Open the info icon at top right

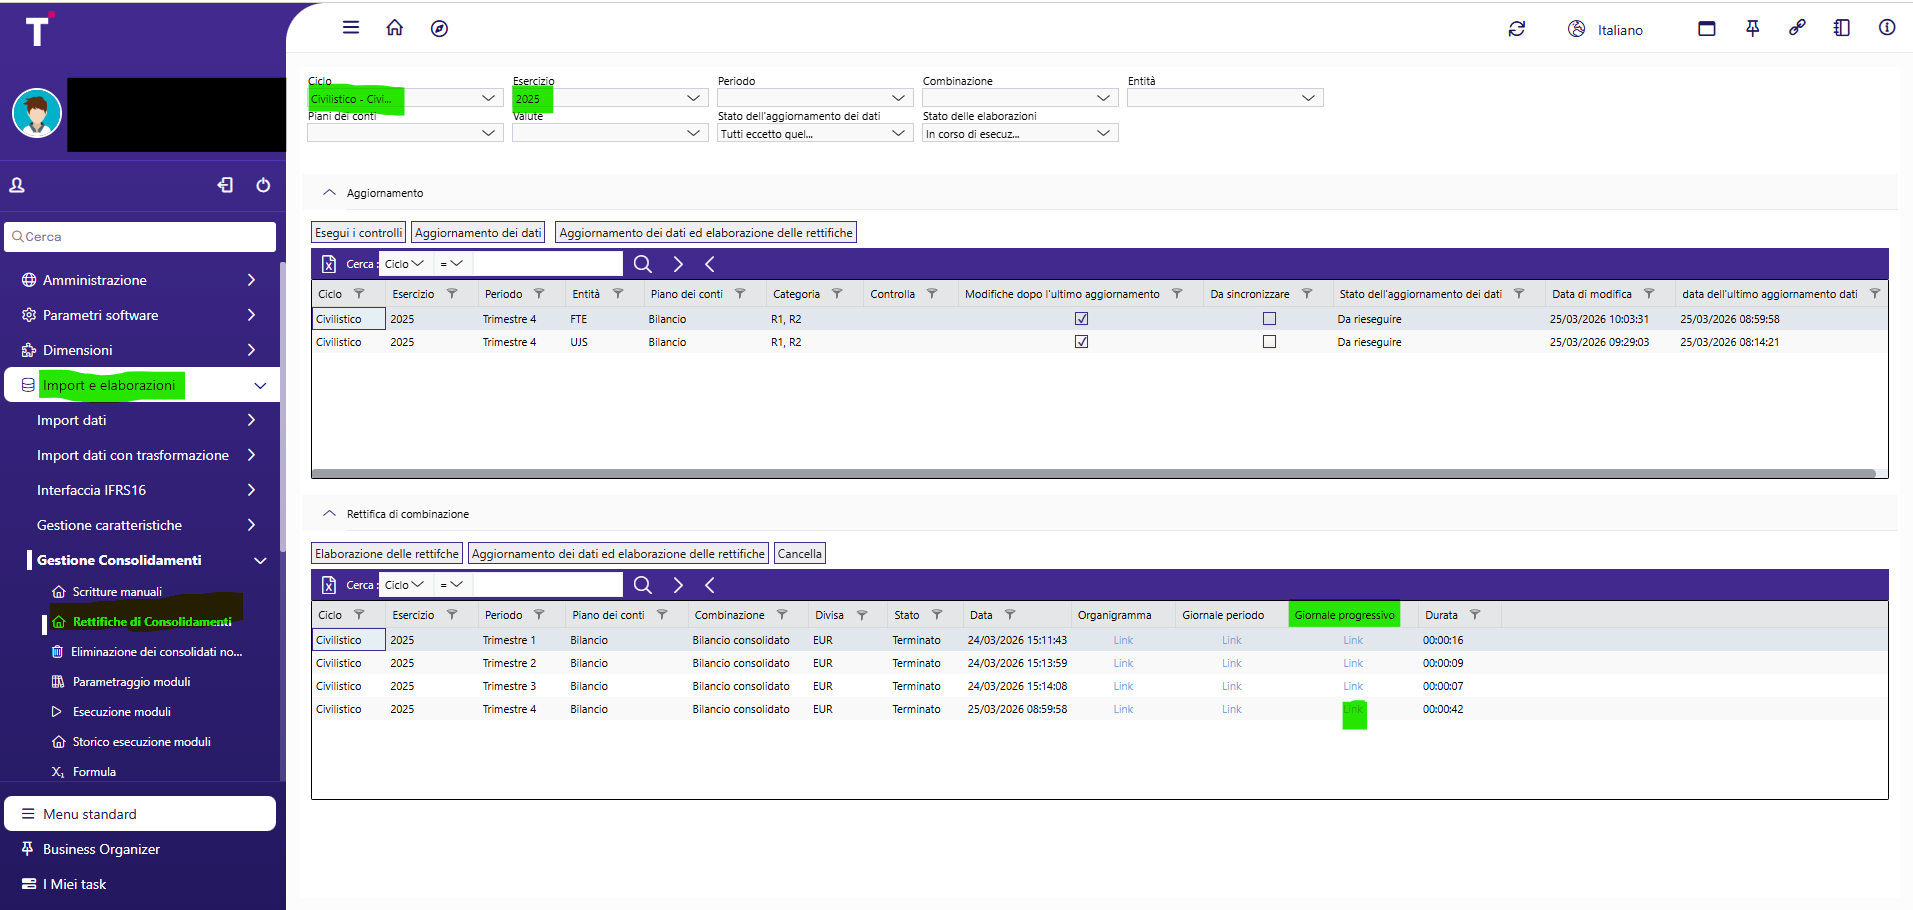pyautogui.click(x=1886, y=28)
